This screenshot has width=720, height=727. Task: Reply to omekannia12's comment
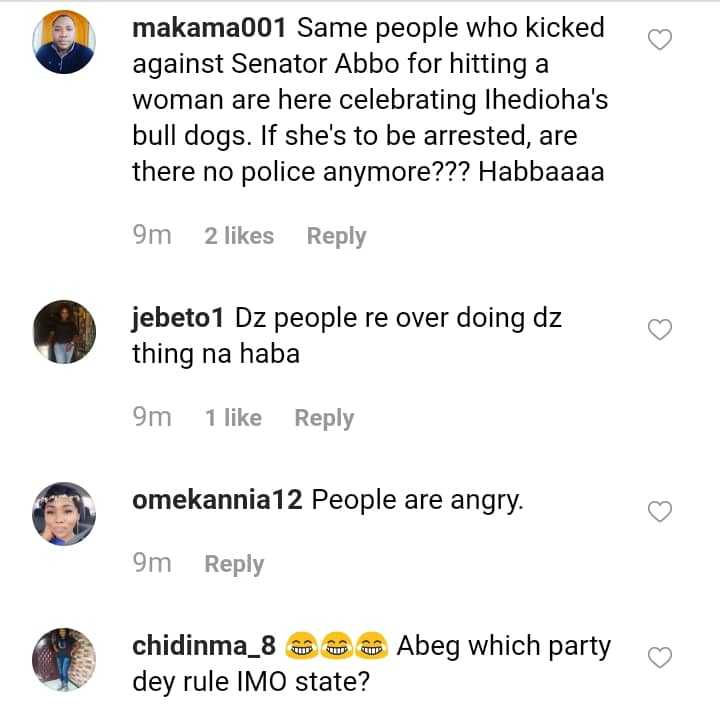coord(234,564)
